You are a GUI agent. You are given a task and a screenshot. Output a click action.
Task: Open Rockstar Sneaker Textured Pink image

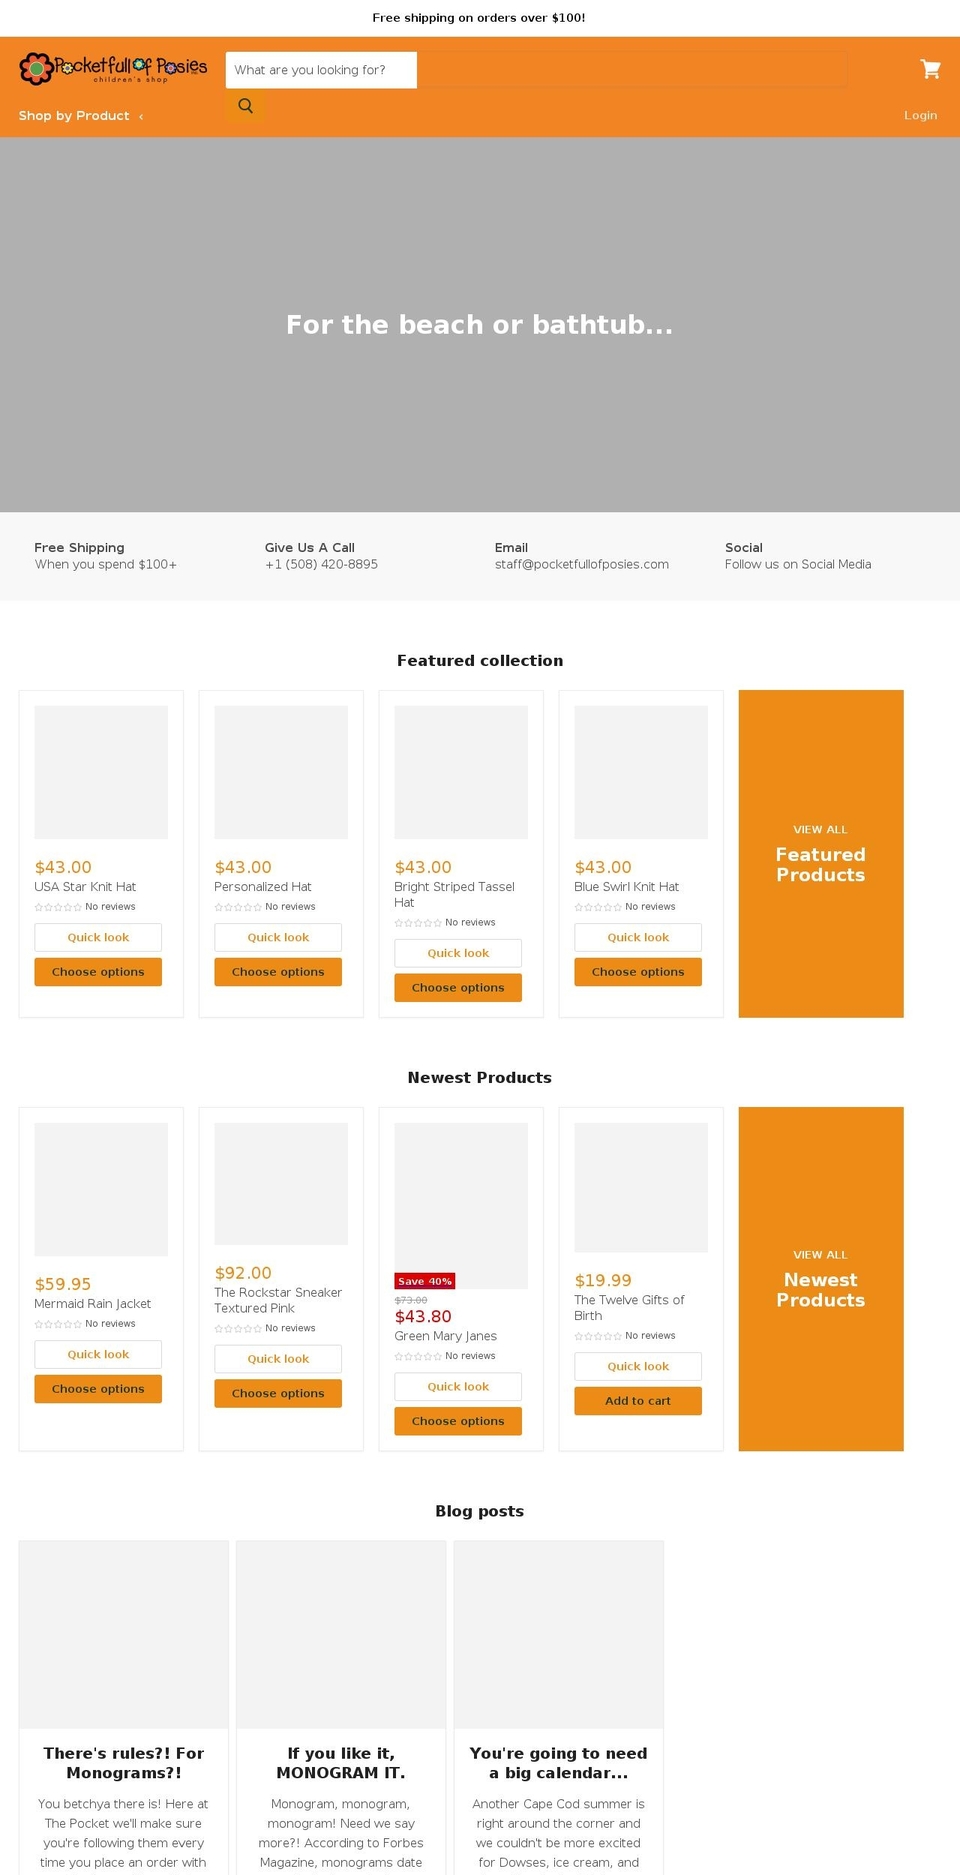click(x=281, y=1184)
